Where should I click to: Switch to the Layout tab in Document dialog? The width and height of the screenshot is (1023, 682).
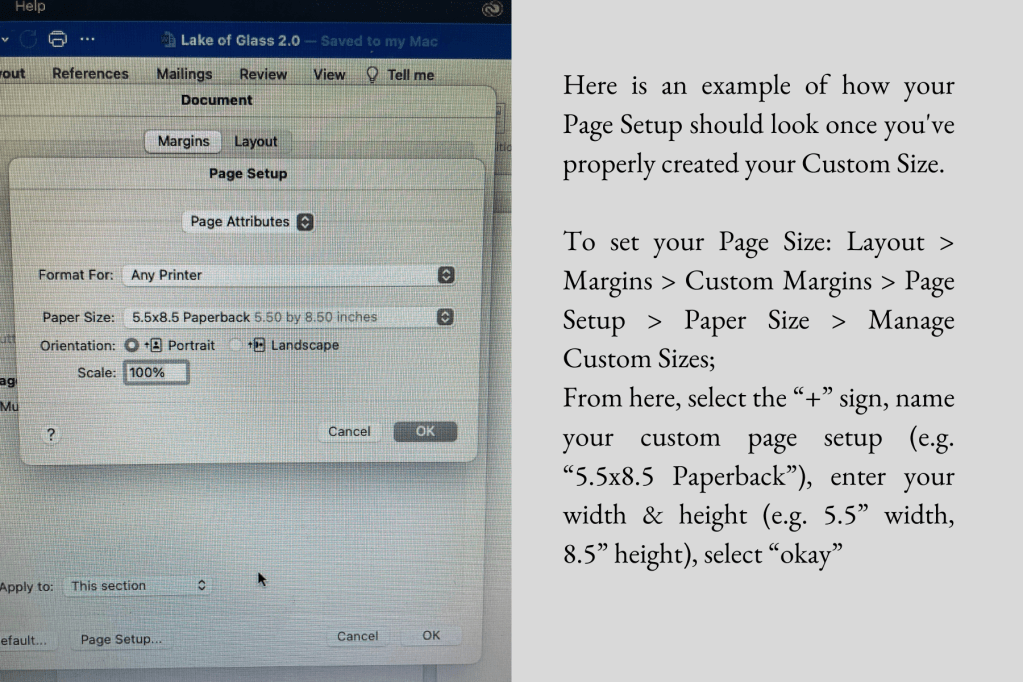click(x=255, y=141)
